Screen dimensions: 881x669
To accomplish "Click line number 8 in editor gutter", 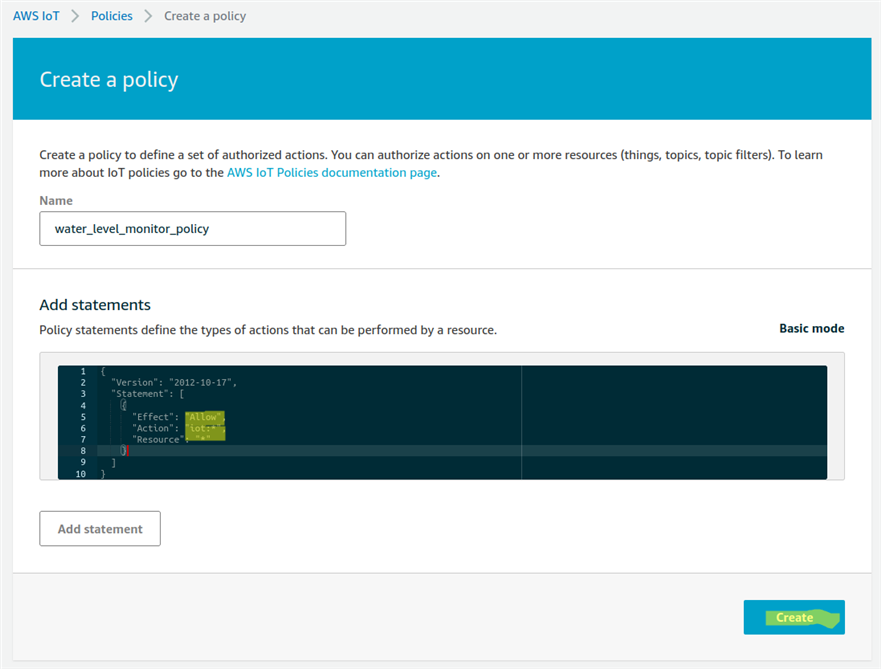I will [83, 450].
